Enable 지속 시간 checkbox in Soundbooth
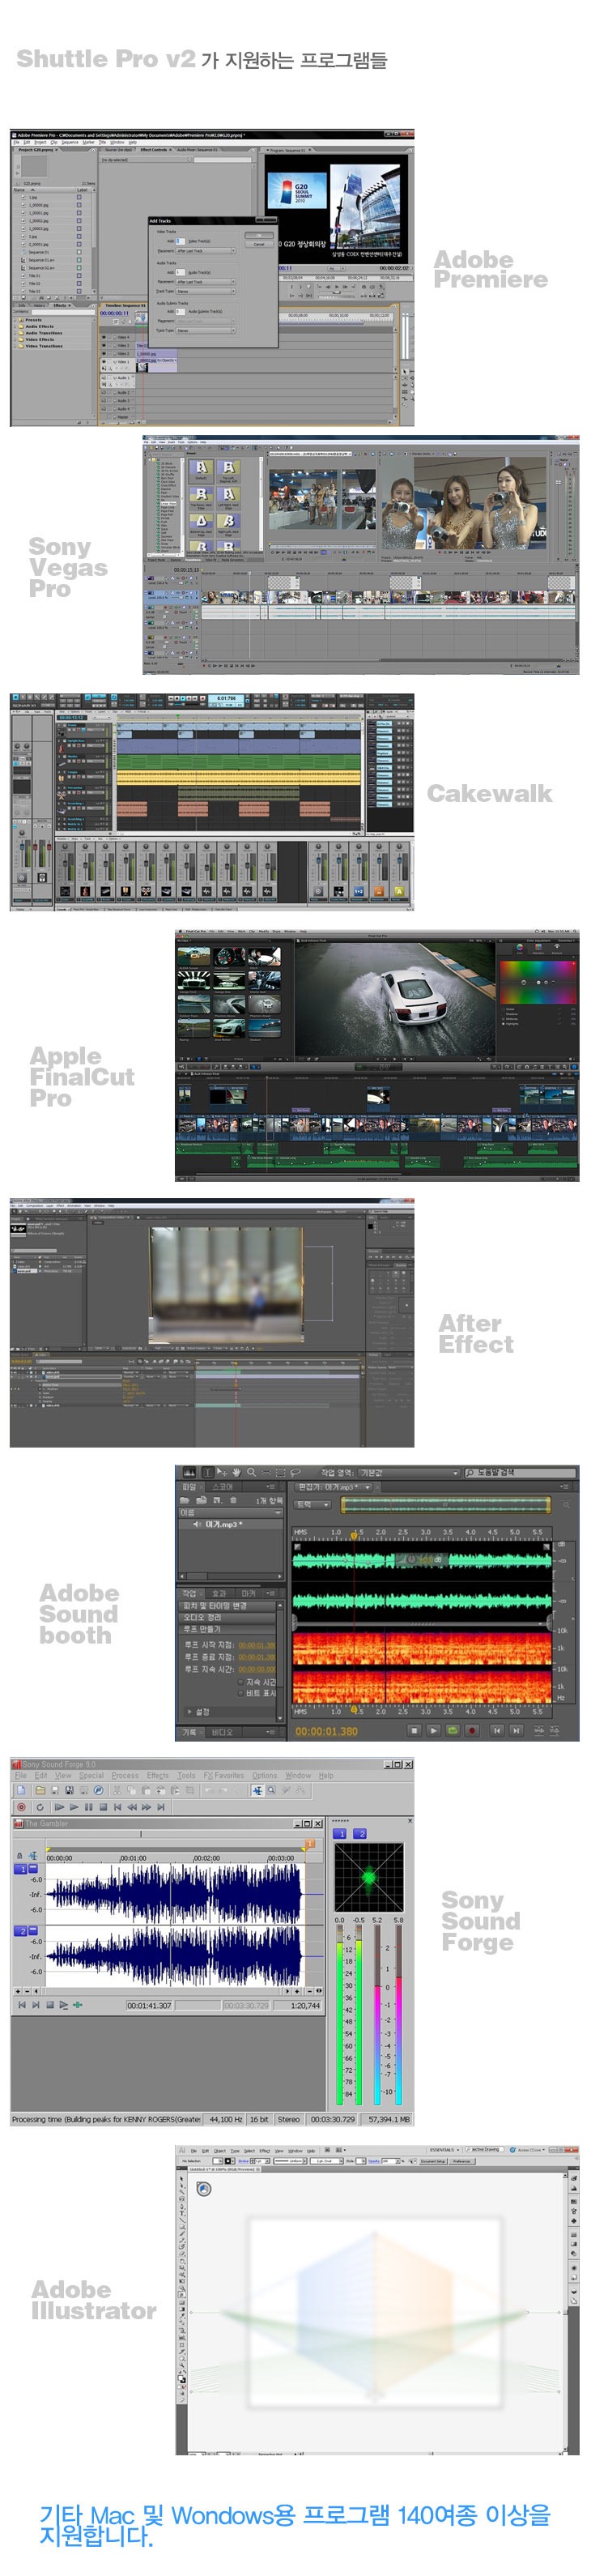 click(x=241, y=1681)
